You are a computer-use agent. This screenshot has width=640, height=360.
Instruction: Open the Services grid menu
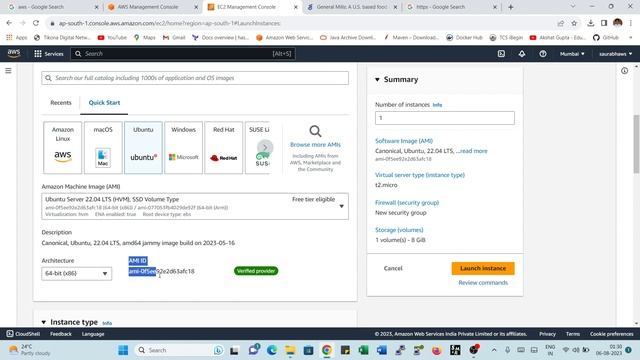(x=49, y=53)
